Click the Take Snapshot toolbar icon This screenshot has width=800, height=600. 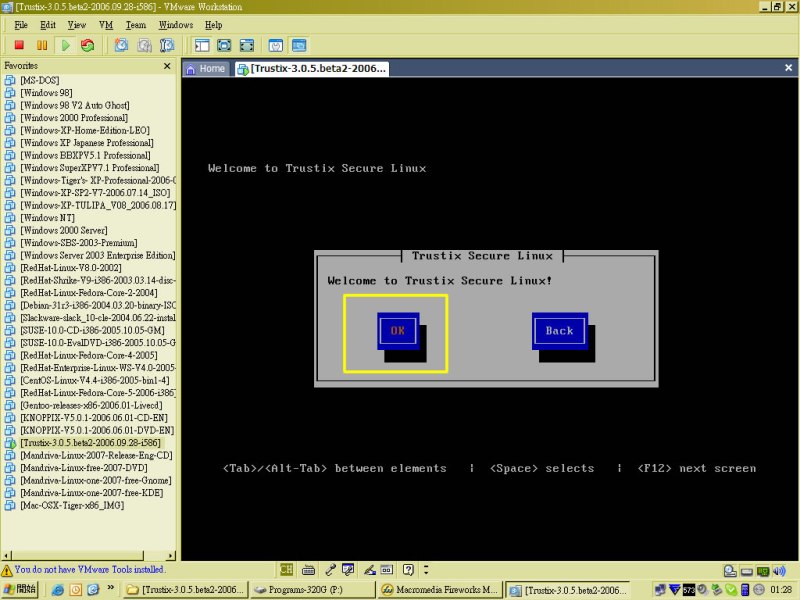[x=121, y=45]
